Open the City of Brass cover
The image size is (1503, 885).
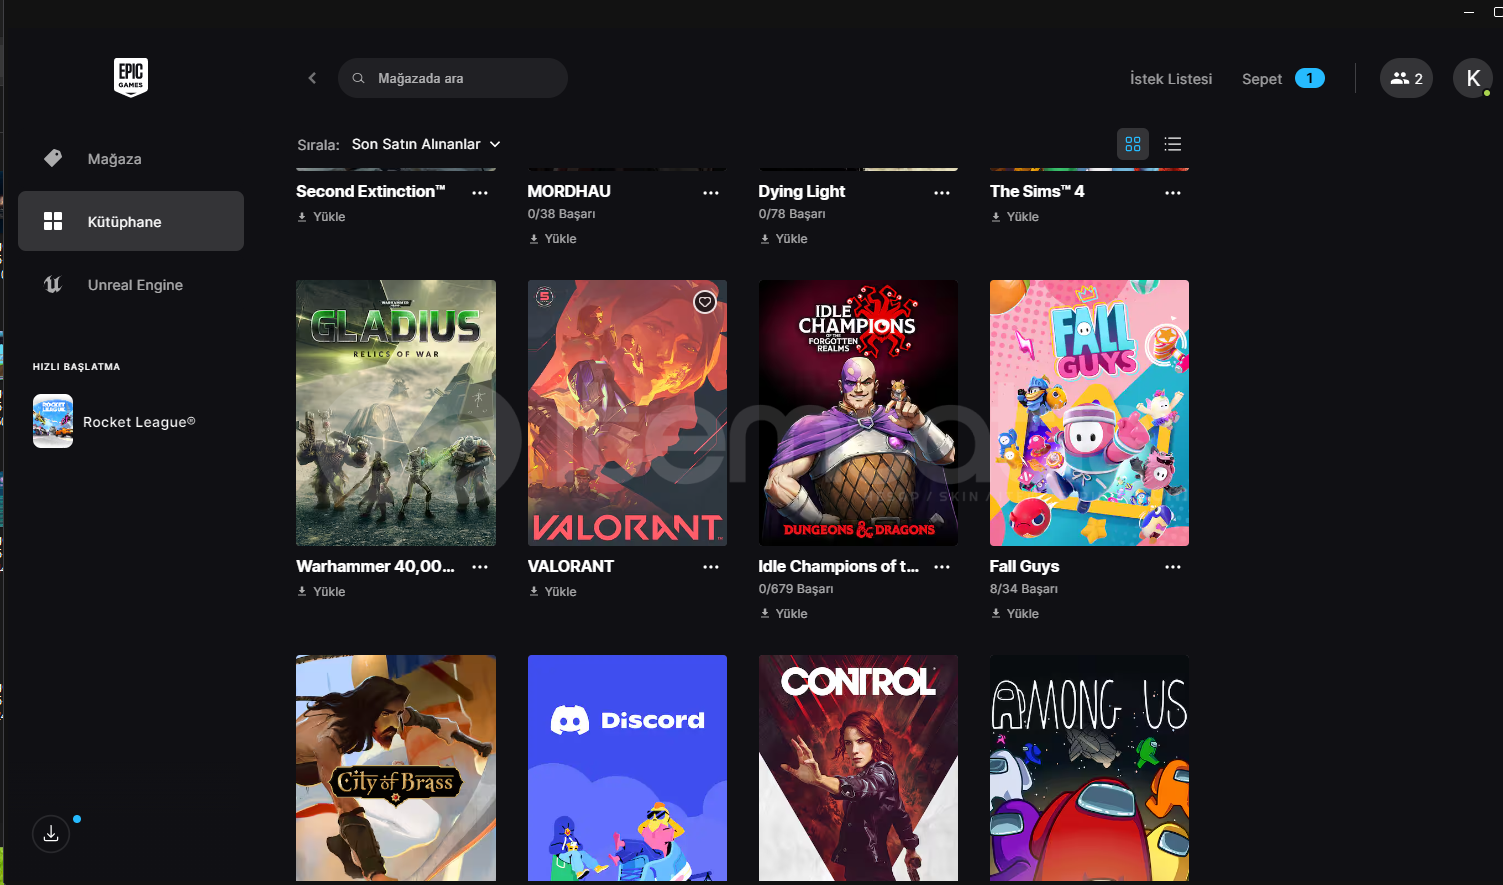click(396, 768)
